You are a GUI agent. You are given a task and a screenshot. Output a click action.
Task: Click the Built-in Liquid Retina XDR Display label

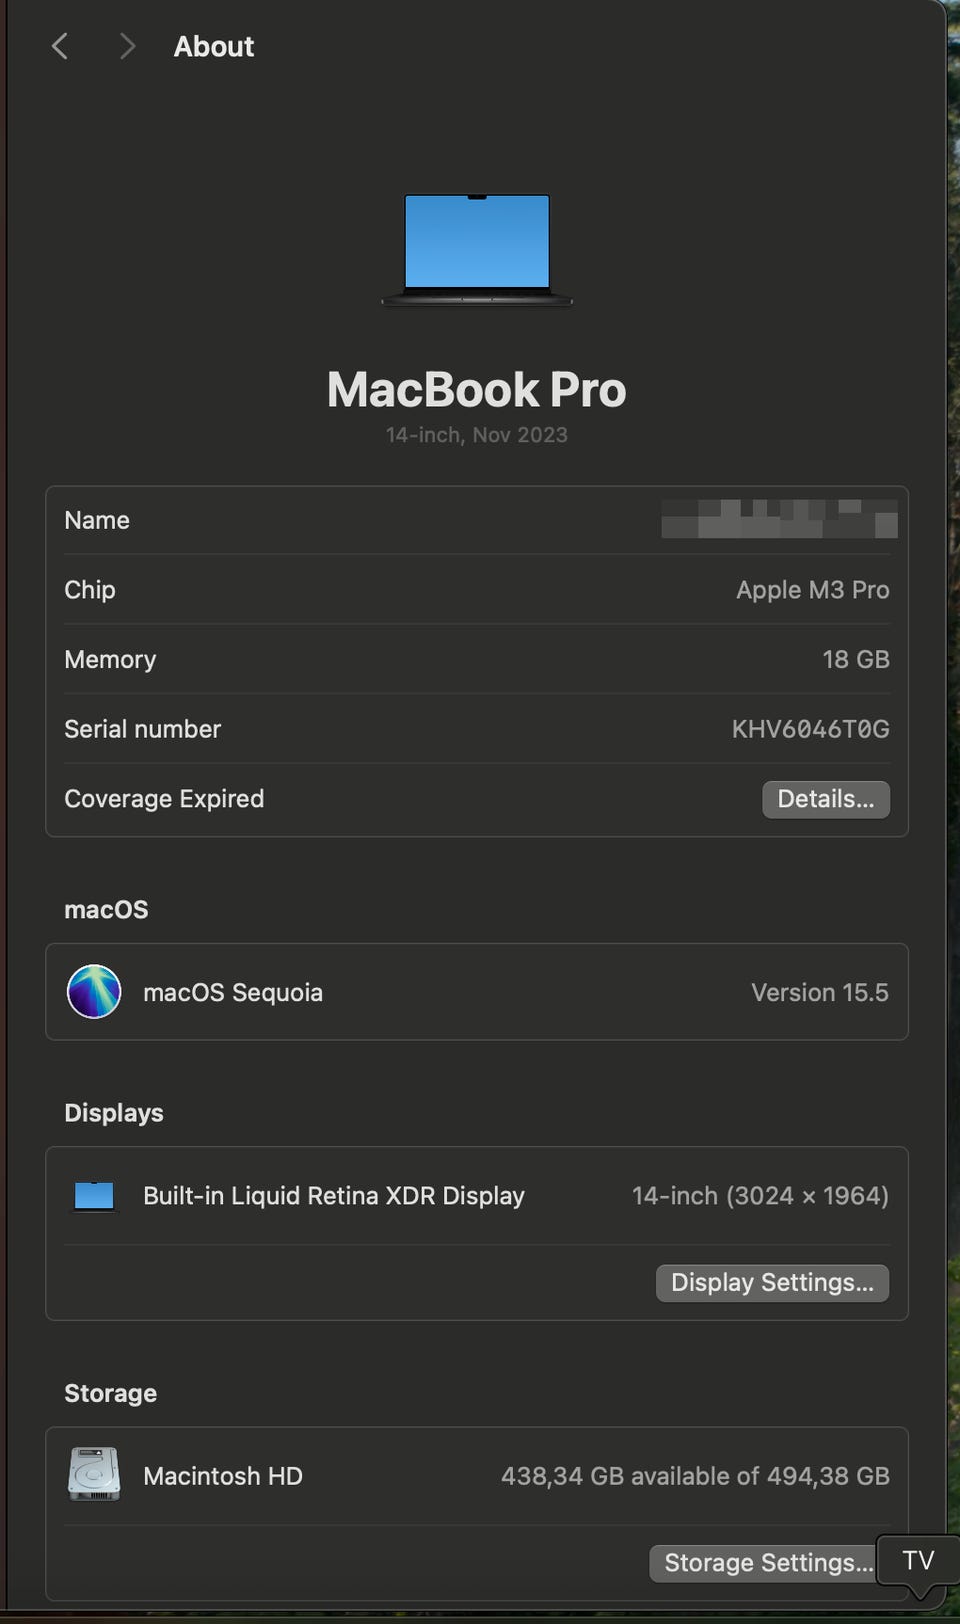pos(334,1196)
